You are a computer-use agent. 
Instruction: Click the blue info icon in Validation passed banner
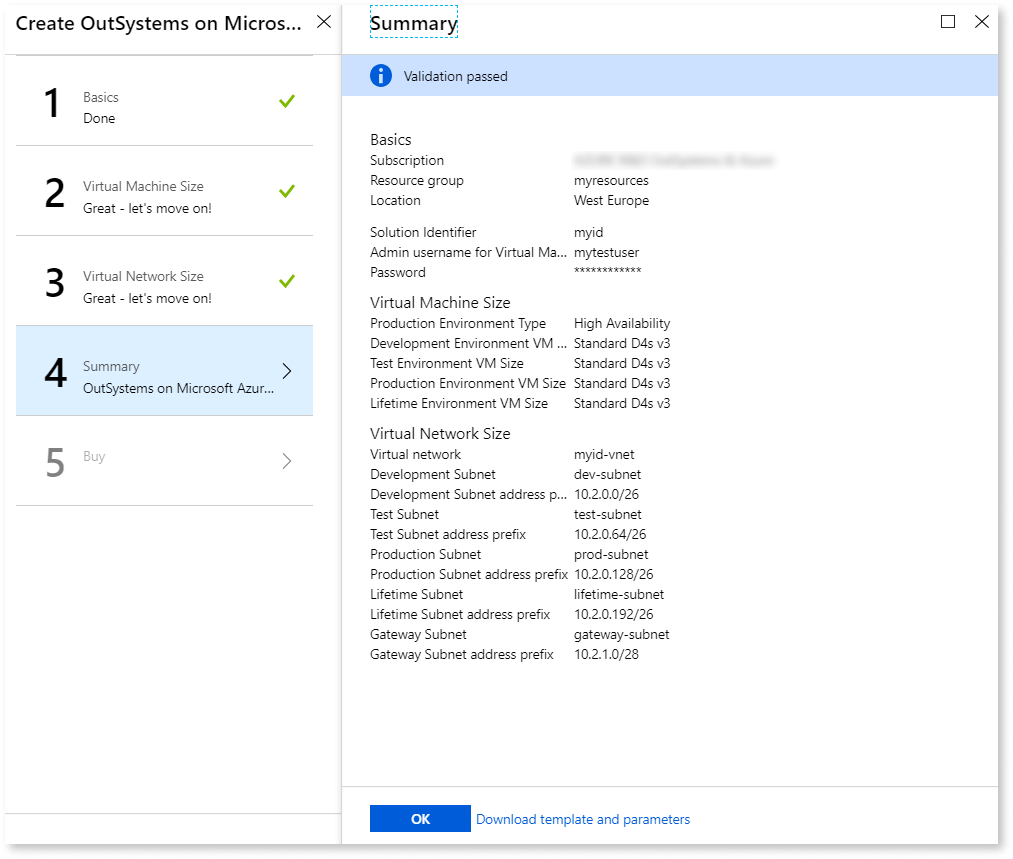click(x=380, y=75)
